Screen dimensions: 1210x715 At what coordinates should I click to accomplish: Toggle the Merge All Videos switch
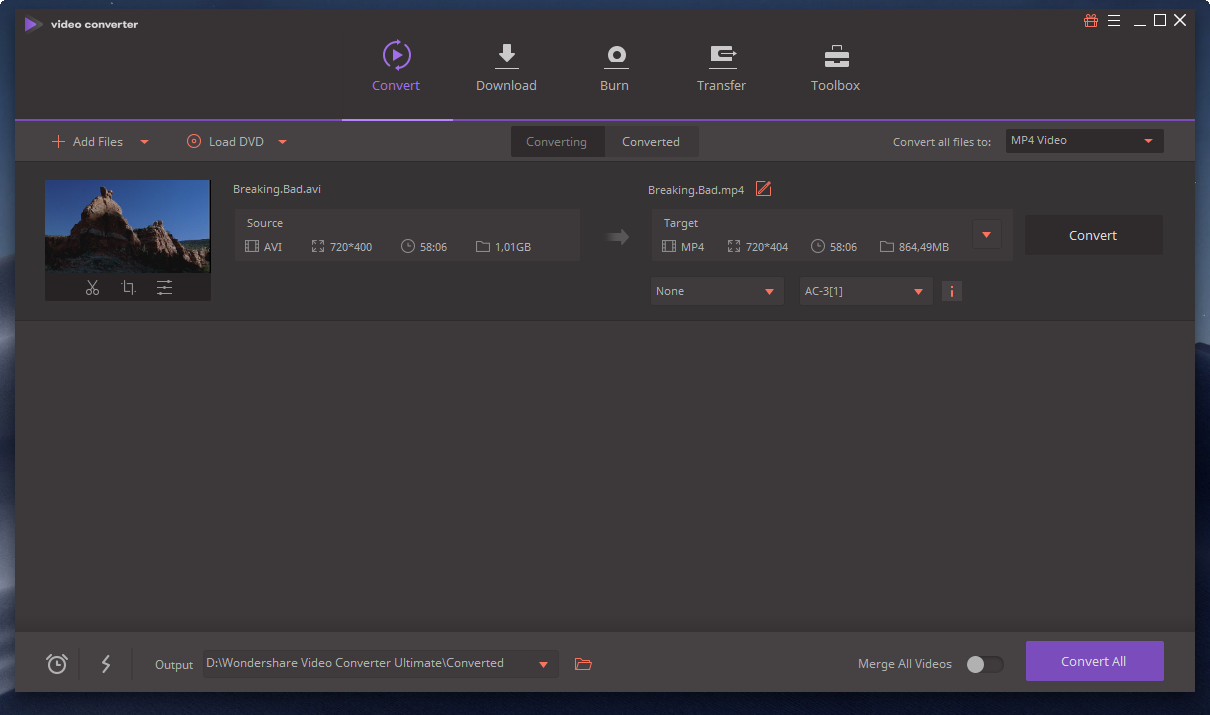pos(984,664)
